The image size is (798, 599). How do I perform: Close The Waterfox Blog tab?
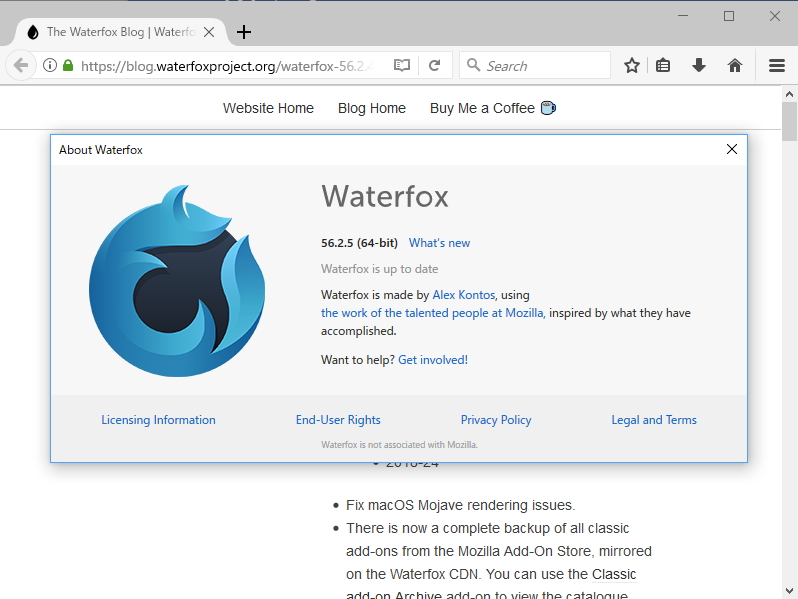coord(209,32)
